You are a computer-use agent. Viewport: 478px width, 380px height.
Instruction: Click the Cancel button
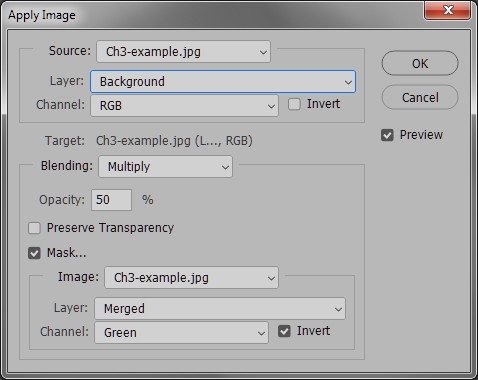[420, 97]
